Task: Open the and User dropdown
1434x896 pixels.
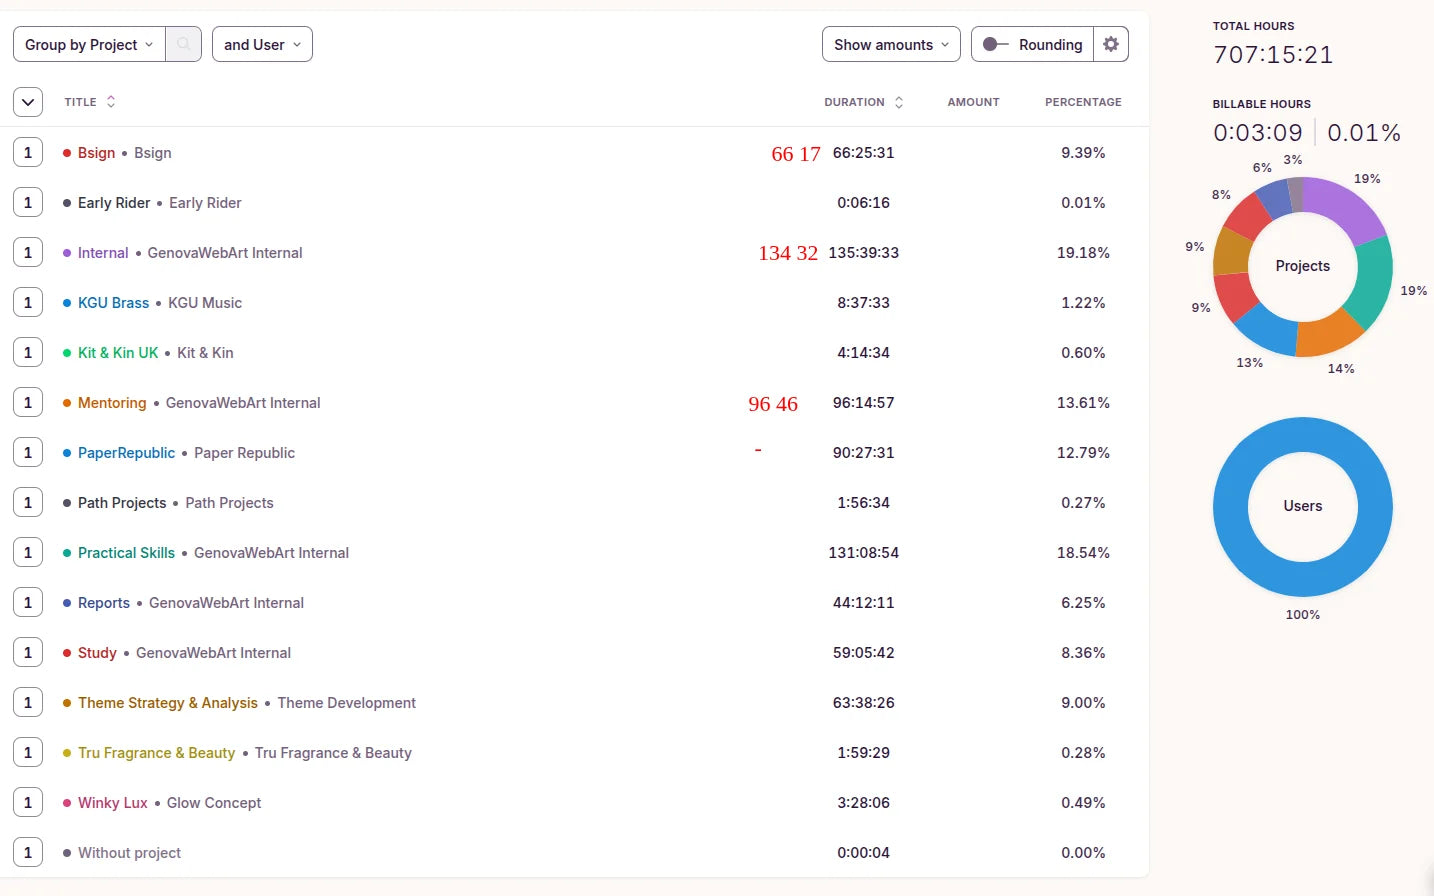Action: [262, 44]
